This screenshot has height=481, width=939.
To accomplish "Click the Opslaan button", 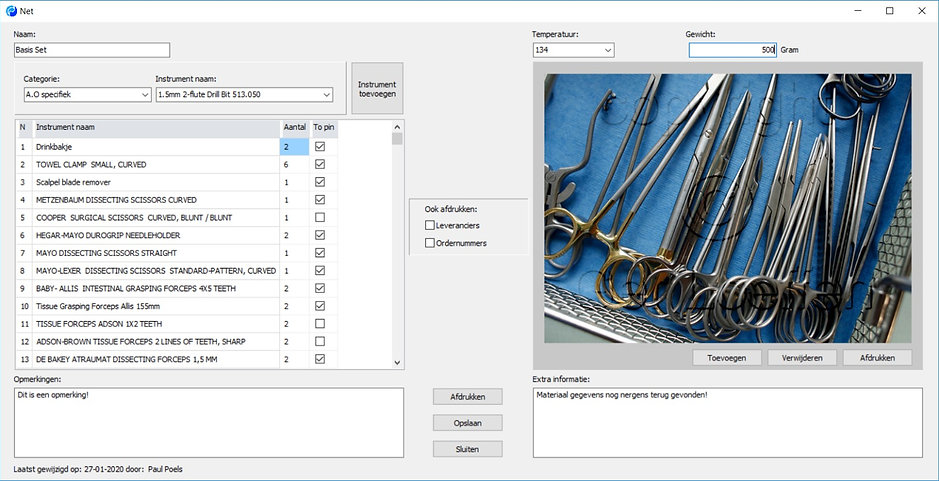I will click(x=468, y=423).
